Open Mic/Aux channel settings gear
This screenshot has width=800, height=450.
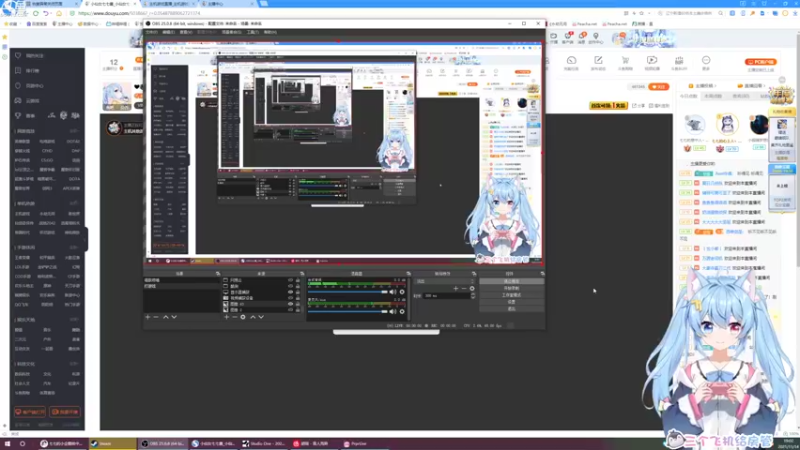pos(402,311)
